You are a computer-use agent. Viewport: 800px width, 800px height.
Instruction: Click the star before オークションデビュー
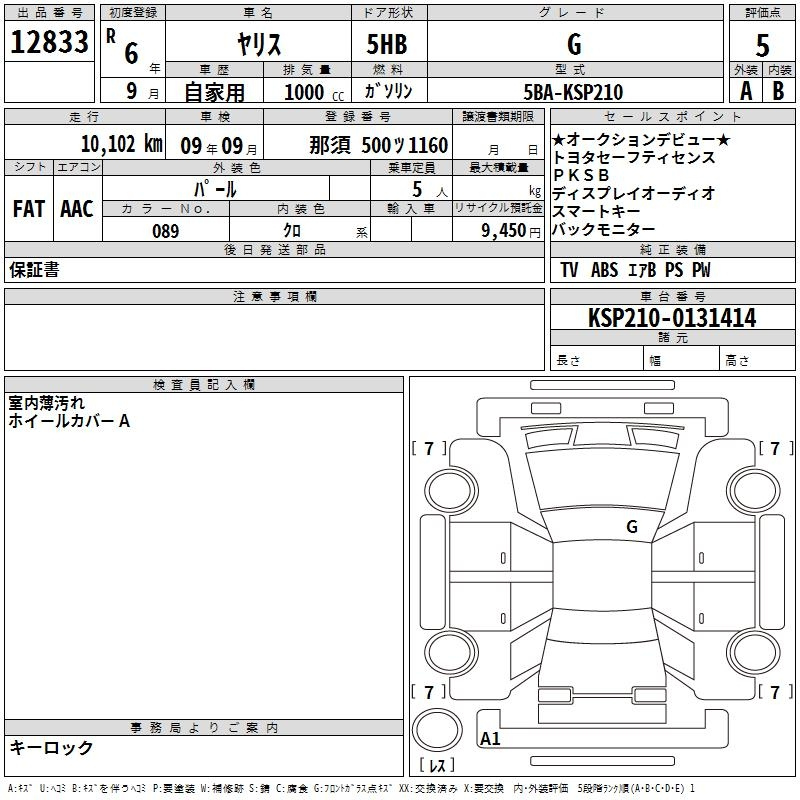559,140
